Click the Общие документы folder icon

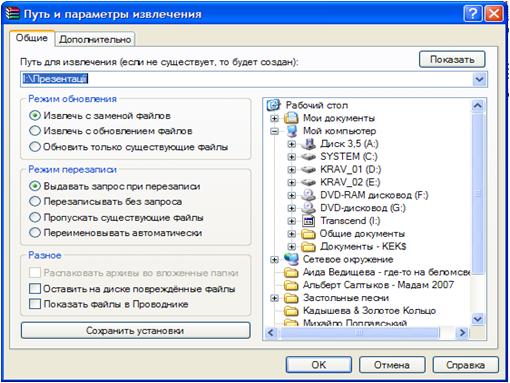[308, 234]
